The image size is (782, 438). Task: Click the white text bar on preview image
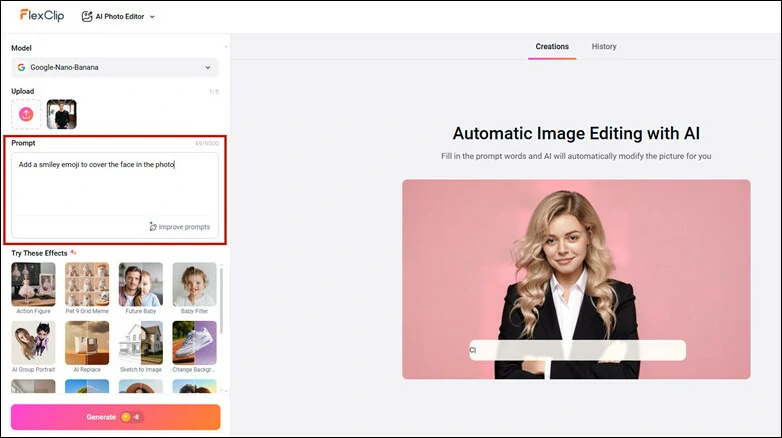[577, 350]
